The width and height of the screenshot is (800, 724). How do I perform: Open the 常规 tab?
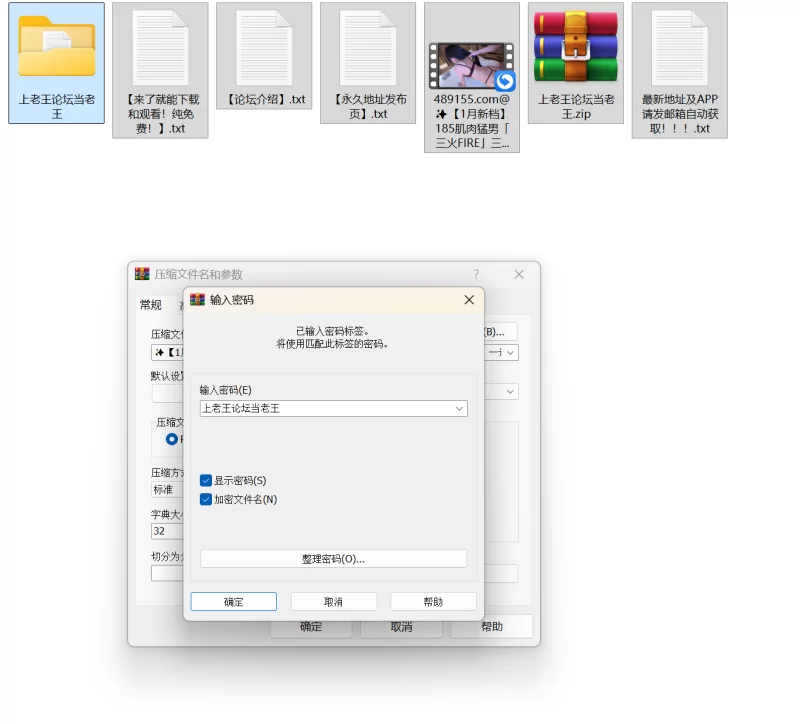tap(151, 305)
